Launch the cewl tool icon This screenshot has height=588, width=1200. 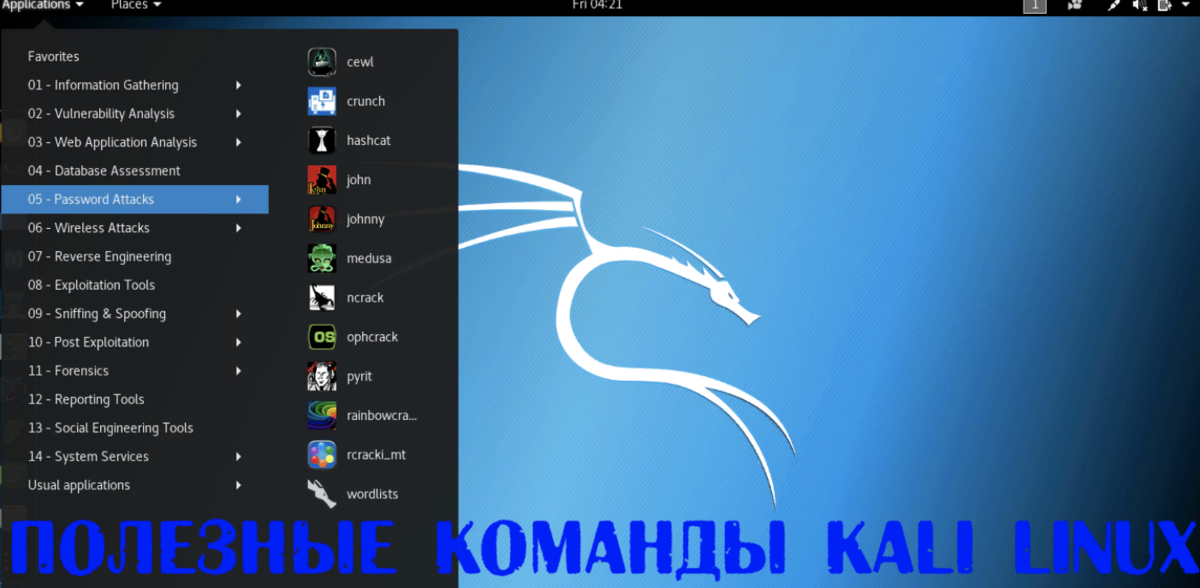pyautogui.click(x=322, y=62)
